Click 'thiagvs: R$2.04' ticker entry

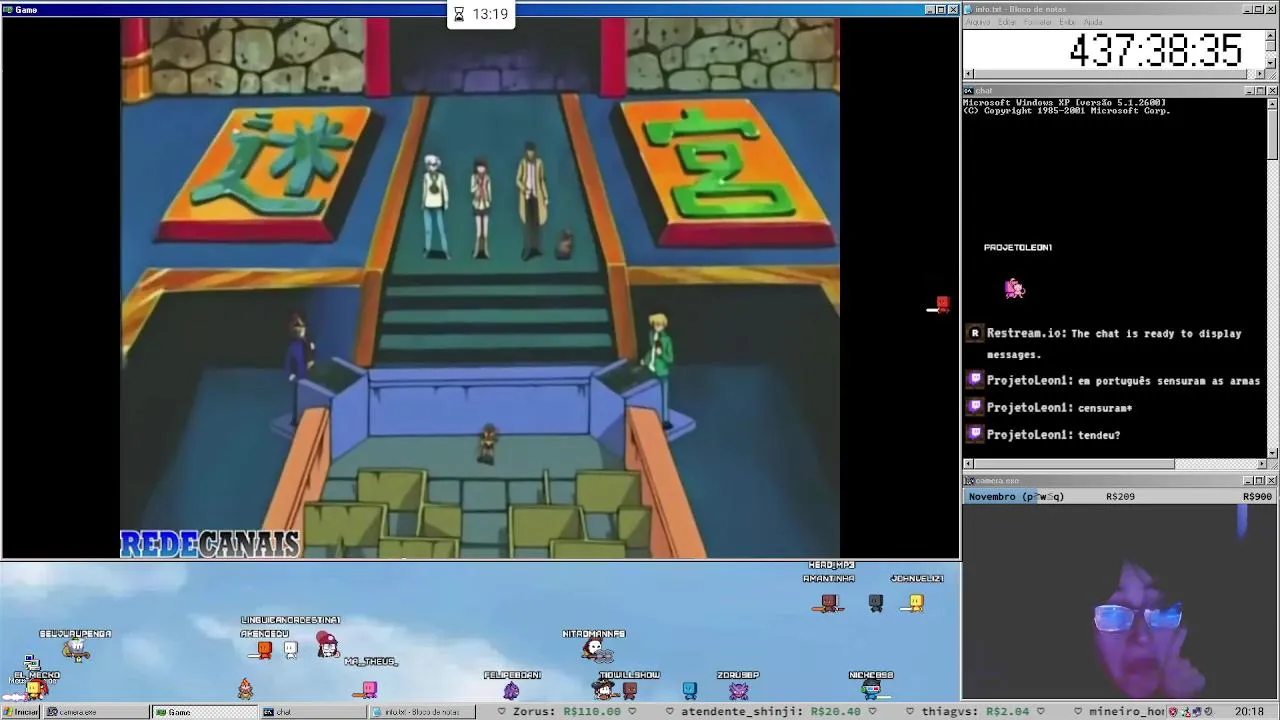977,712
